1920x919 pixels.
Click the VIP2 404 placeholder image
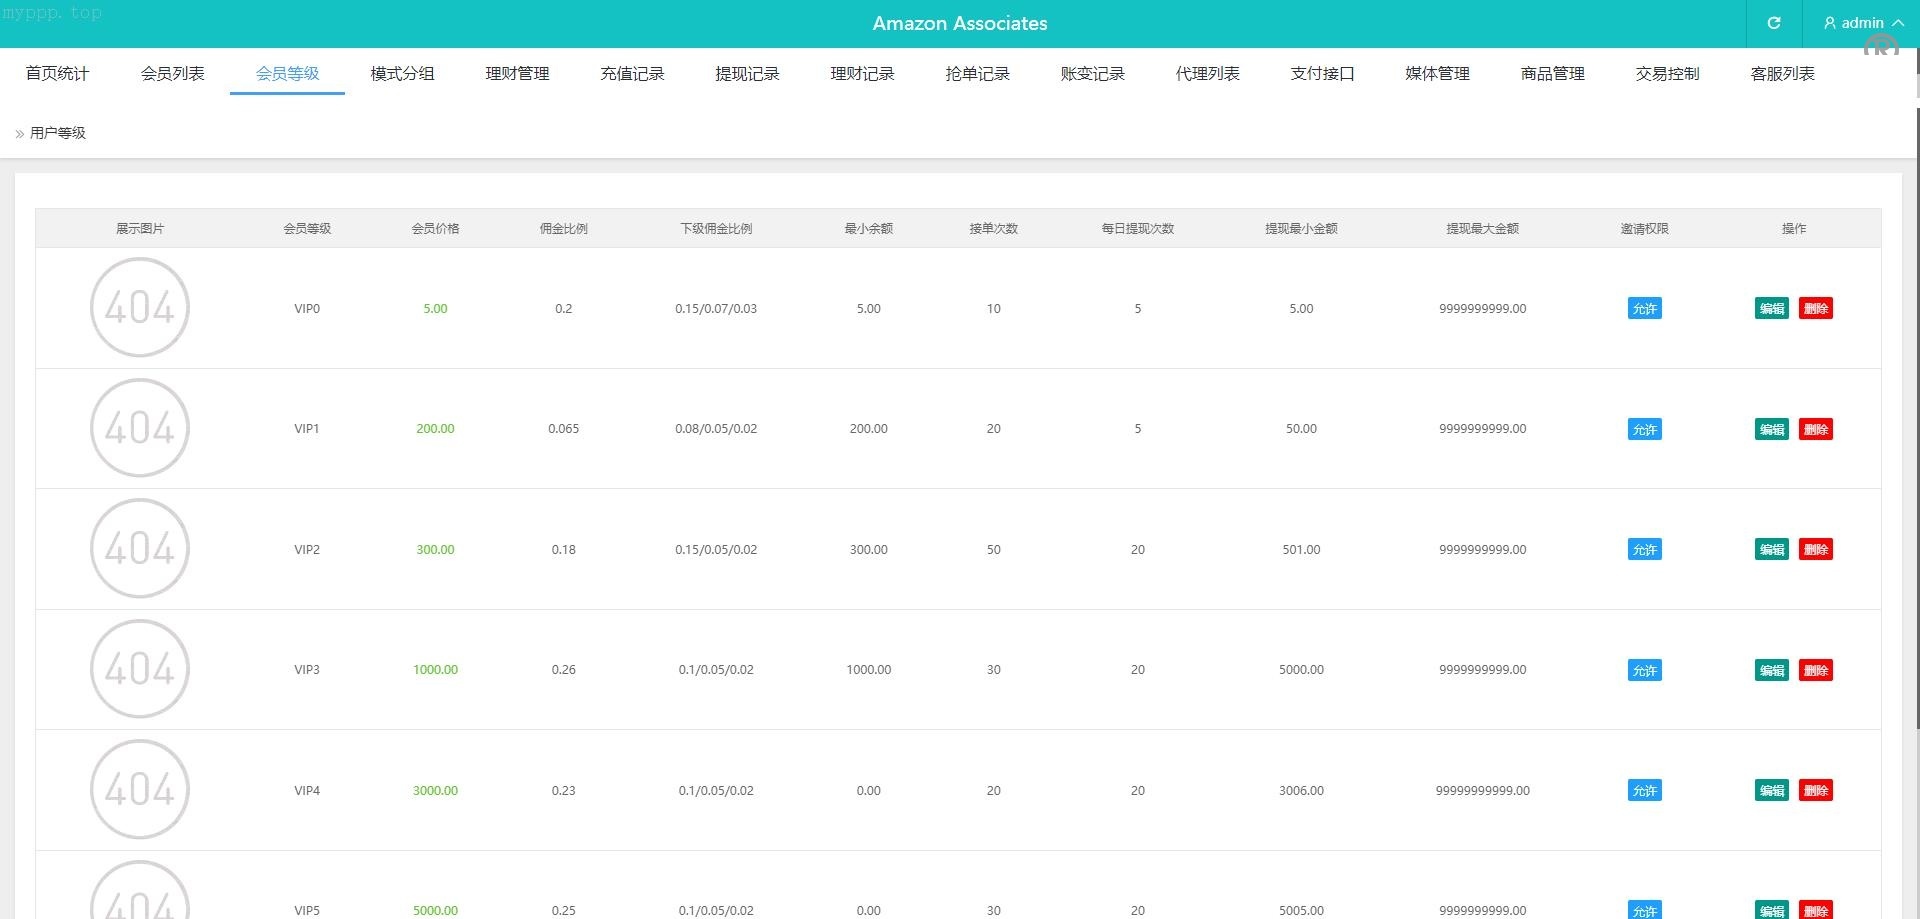coord(140,548)
